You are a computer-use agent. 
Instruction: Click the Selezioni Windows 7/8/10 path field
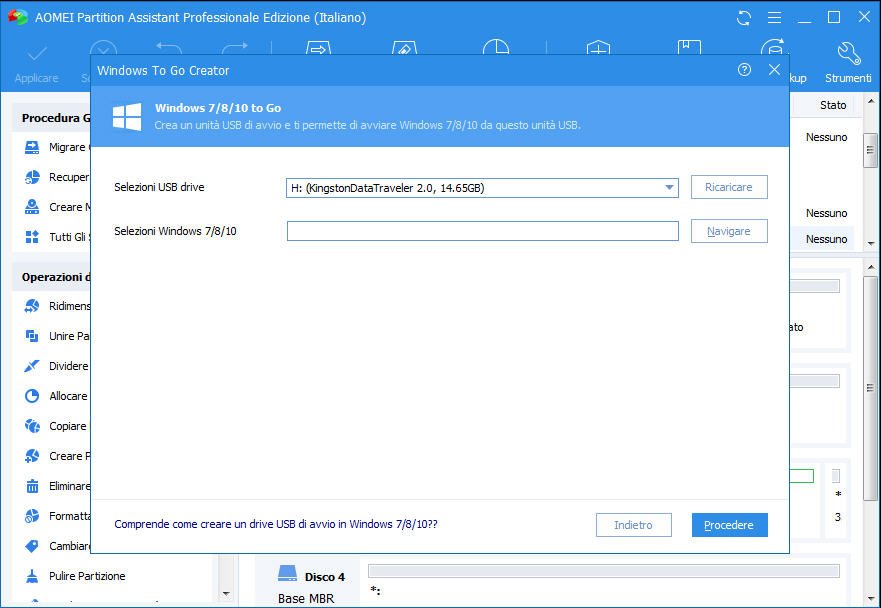[483, 231]
